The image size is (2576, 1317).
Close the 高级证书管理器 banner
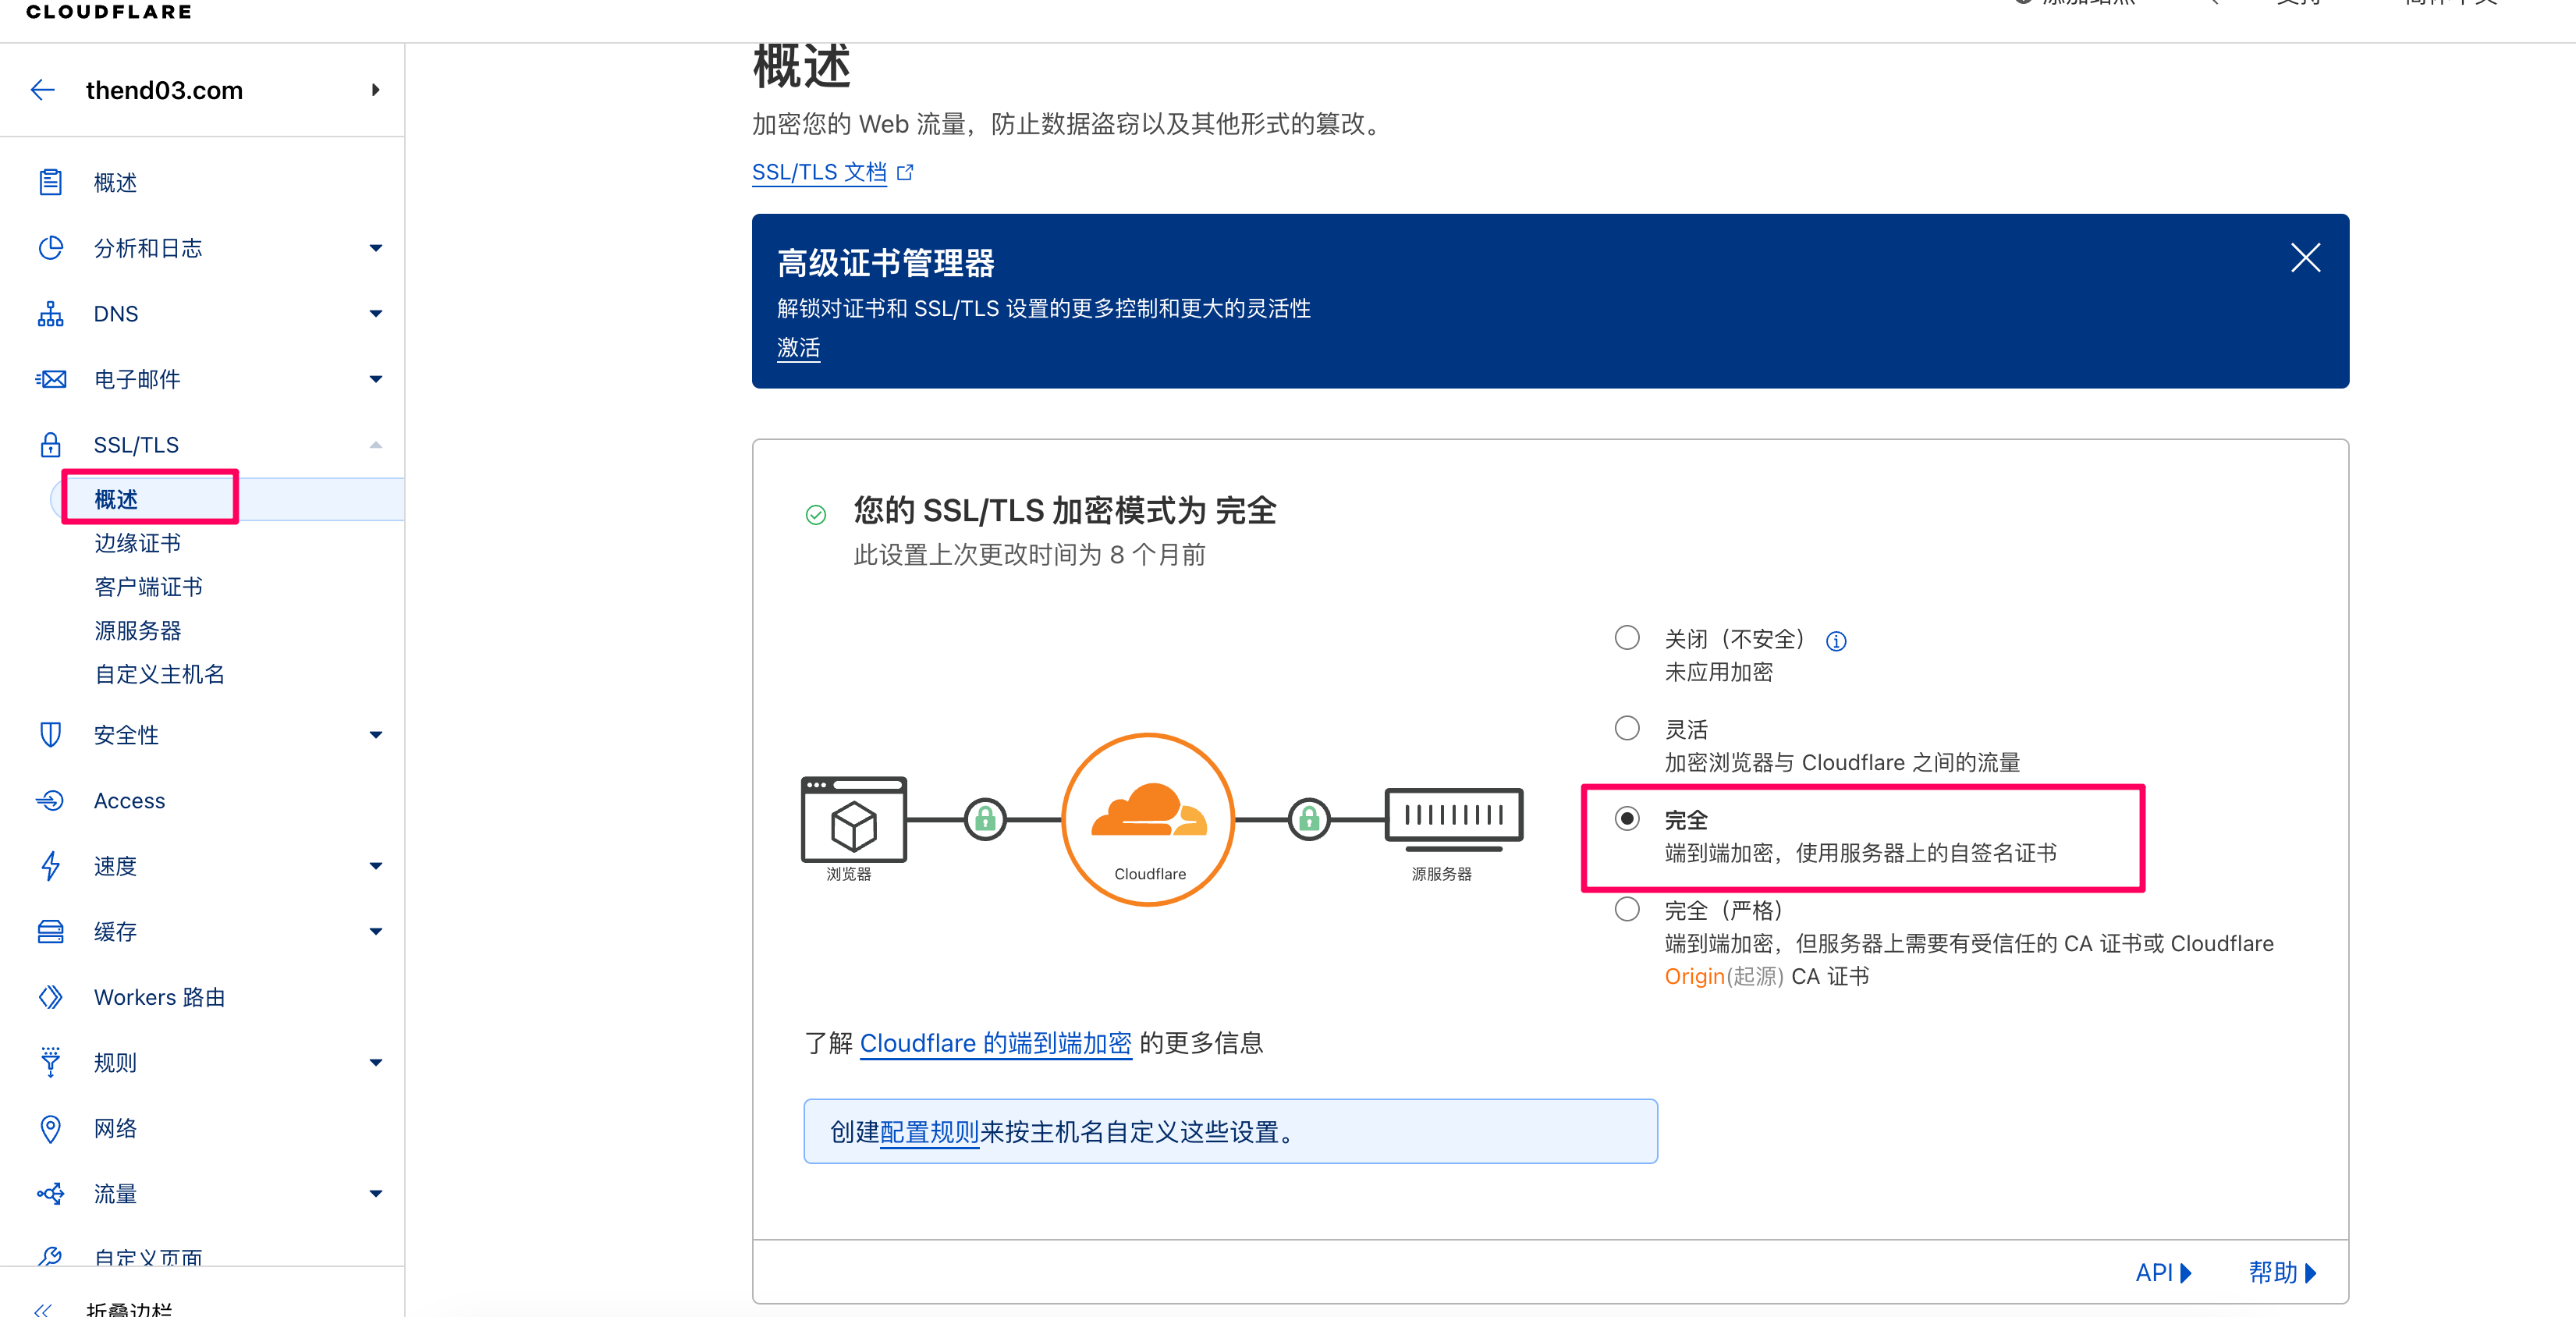pyautogui.click(x=2305, y=258)
